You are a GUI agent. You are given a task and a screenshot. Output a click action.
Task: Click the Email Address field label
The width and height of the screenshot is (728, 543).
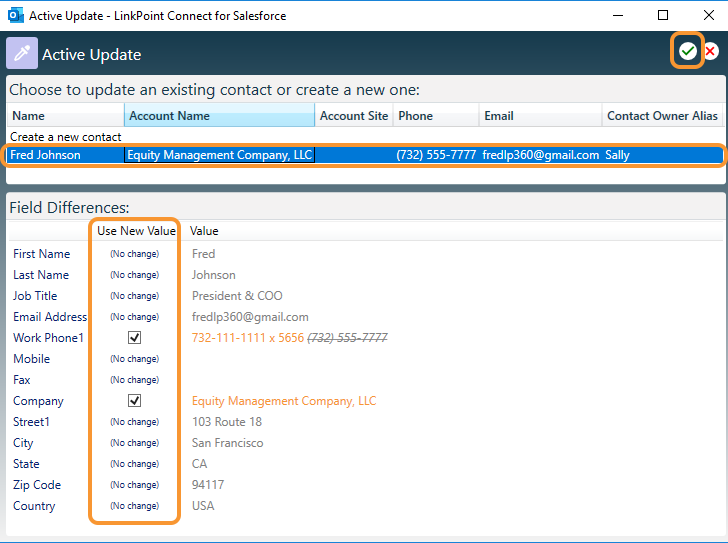coord(50,317)
